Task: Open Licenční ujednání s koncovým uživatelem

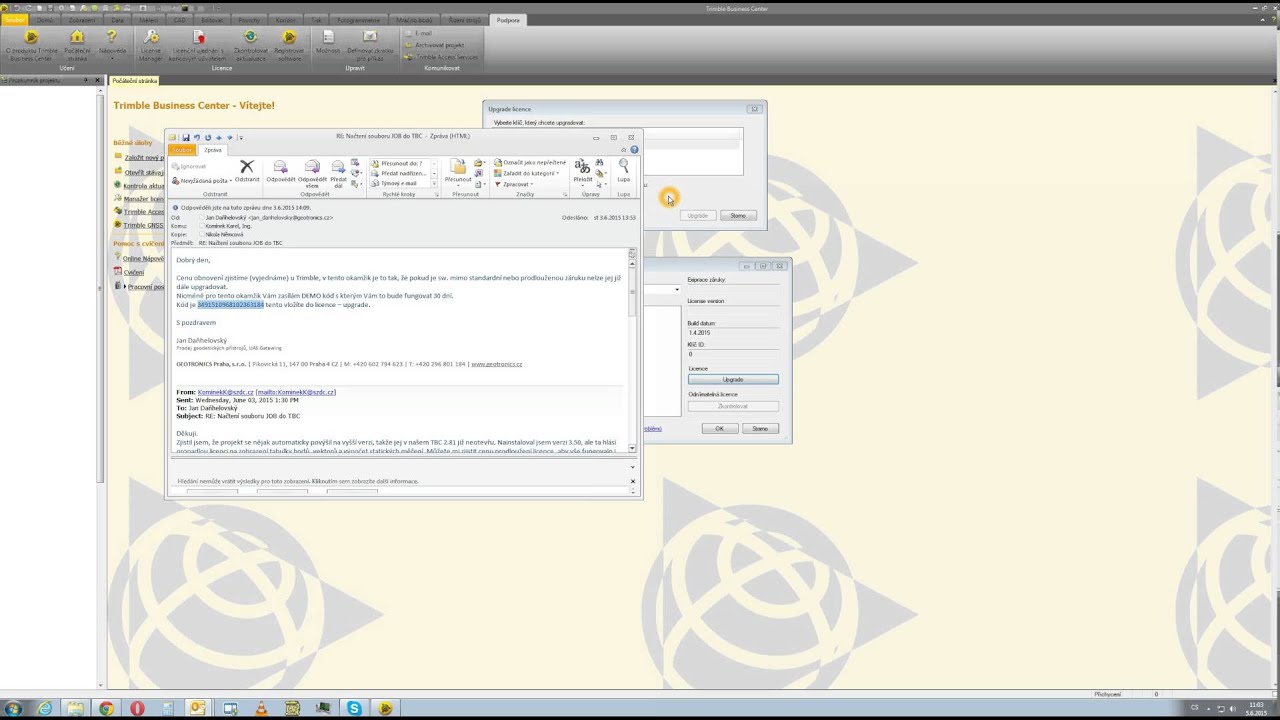Action: (x=197, y=45)
